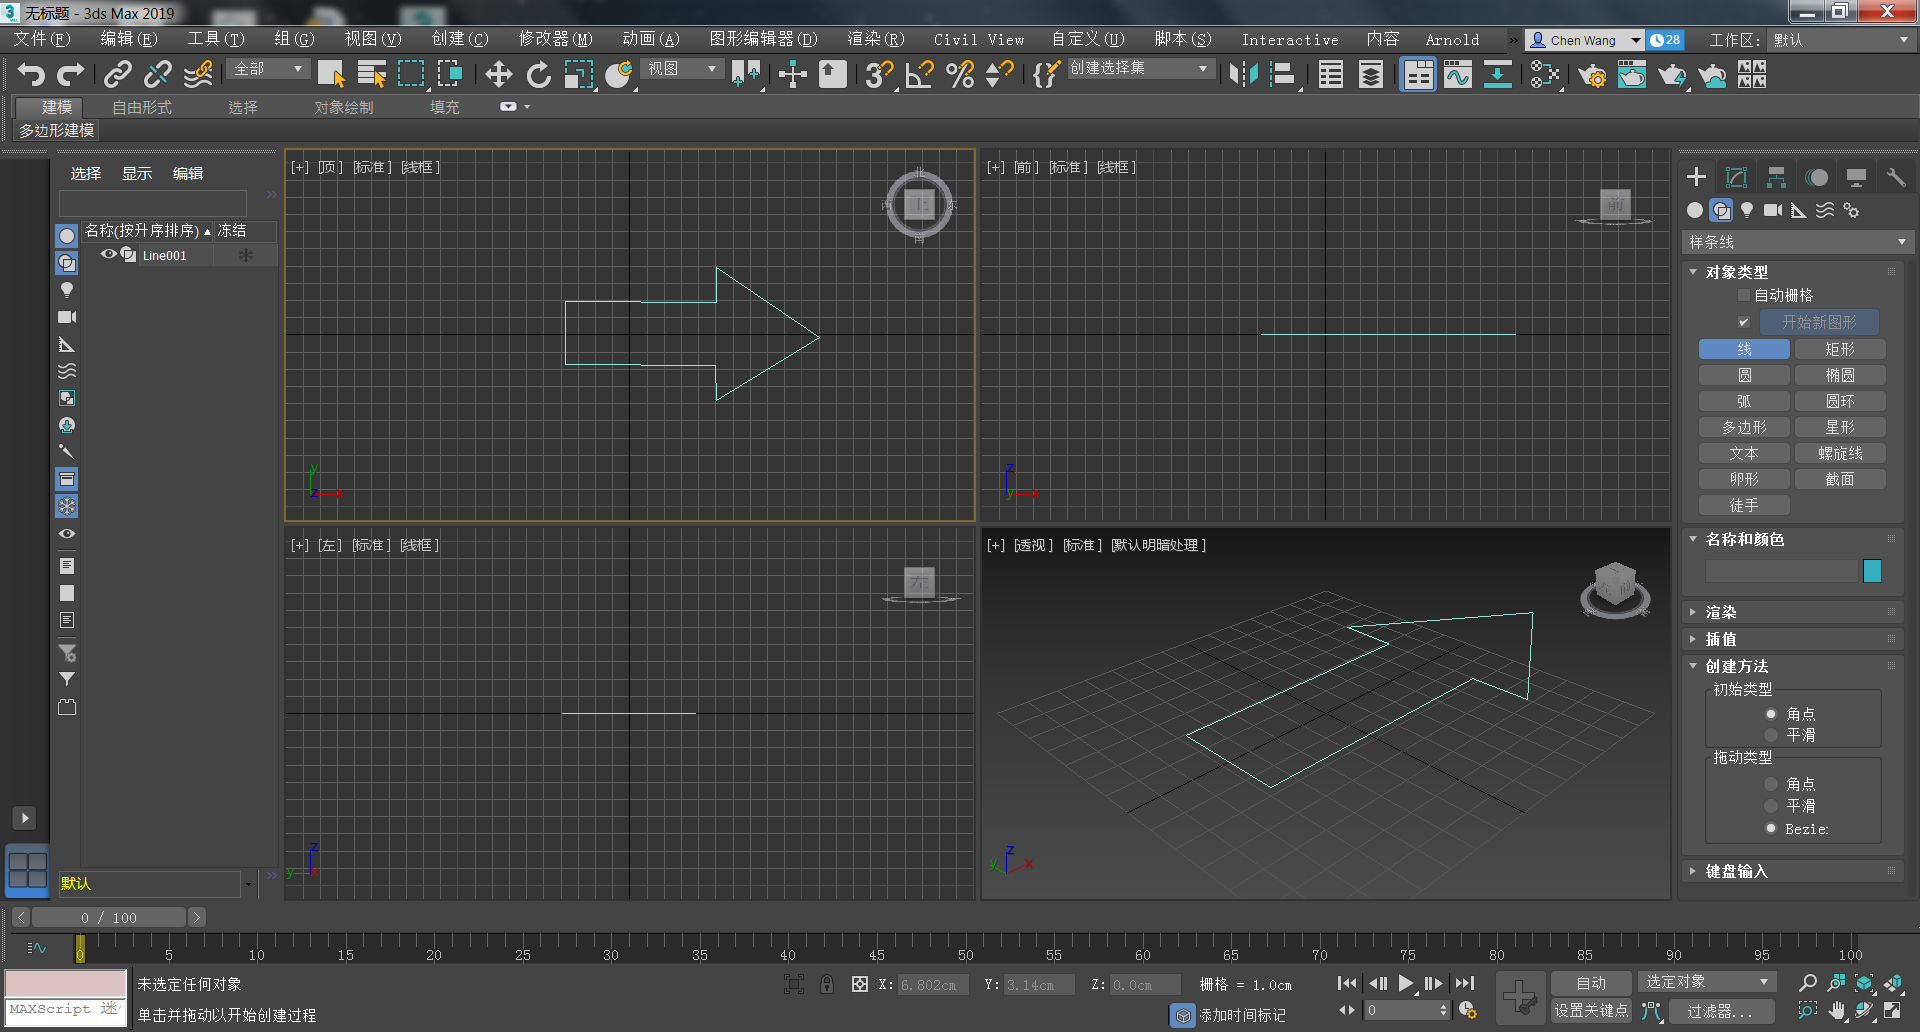This screenshot has width=1920, height=1032.
Task: Toggle the 开始新图形 checkbox
Action: 1744,322
